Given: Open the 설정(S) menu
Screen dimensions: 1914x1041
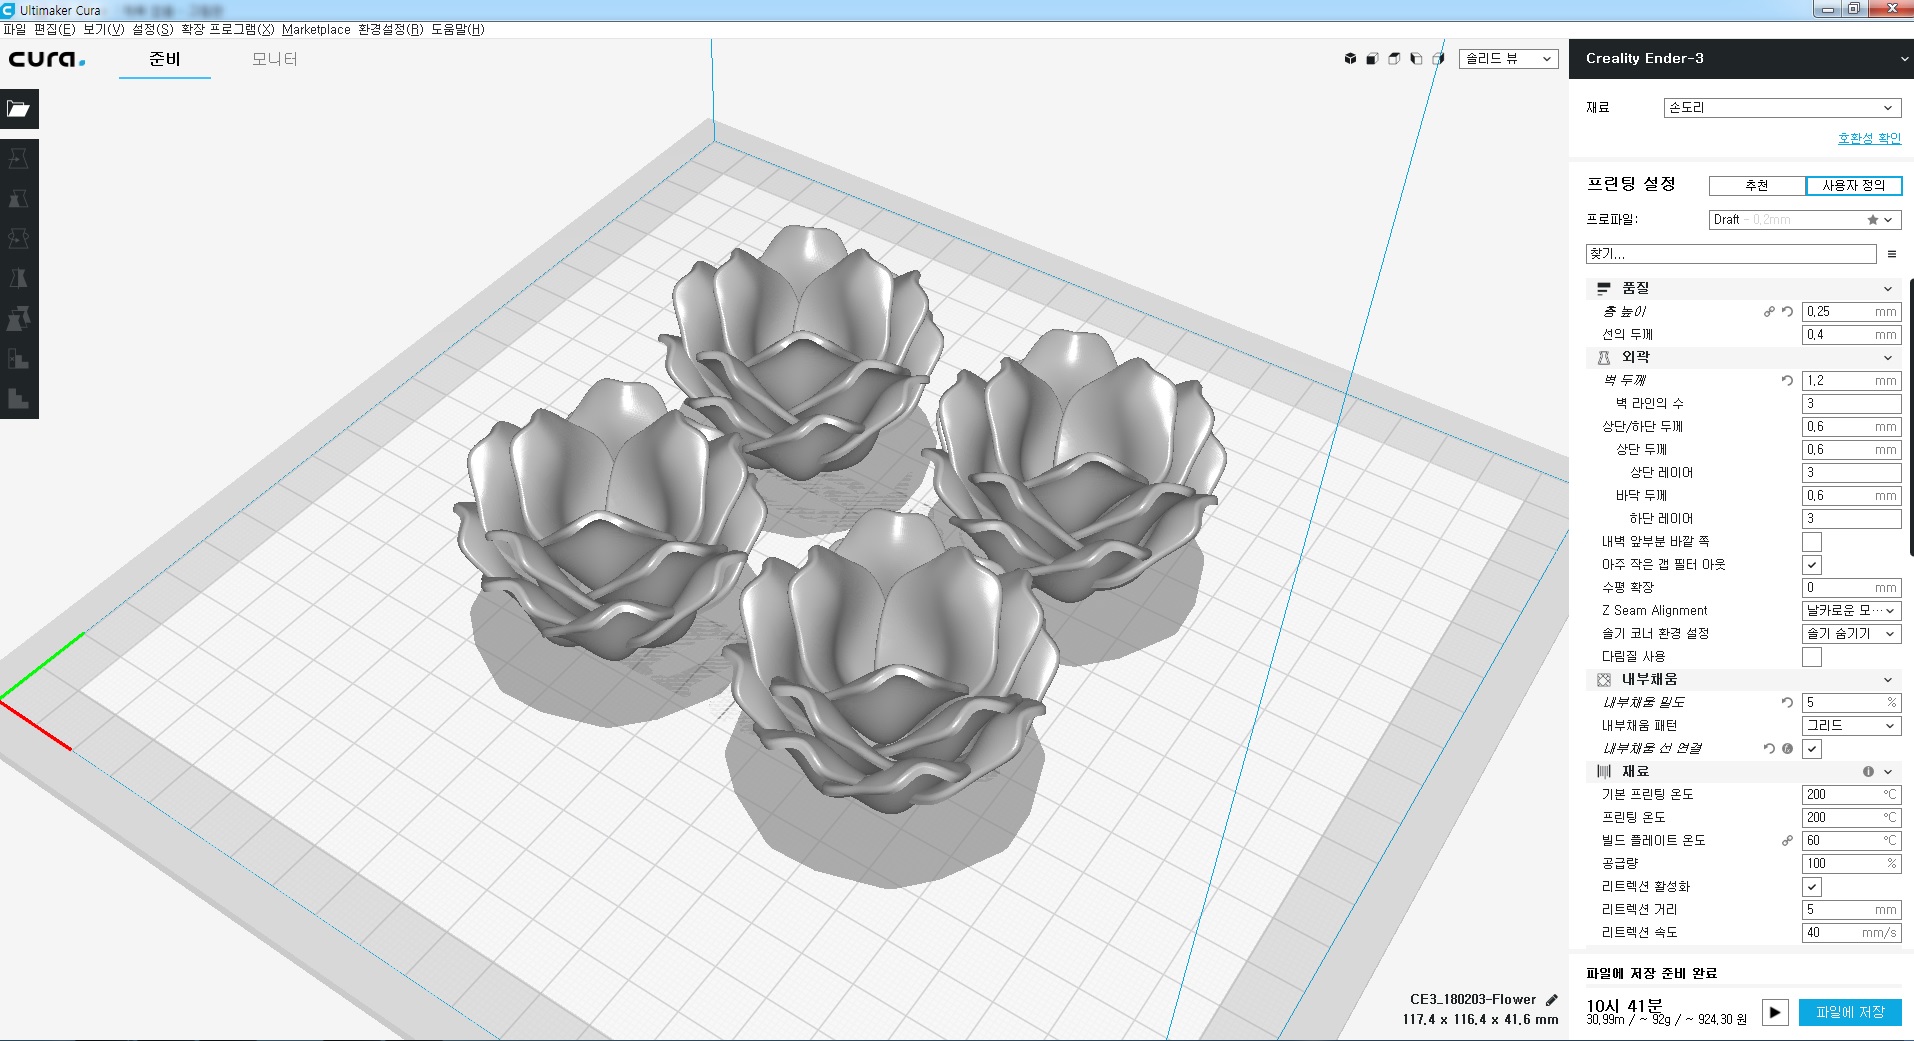Looking at the screenshot, I should click(152, 30).
